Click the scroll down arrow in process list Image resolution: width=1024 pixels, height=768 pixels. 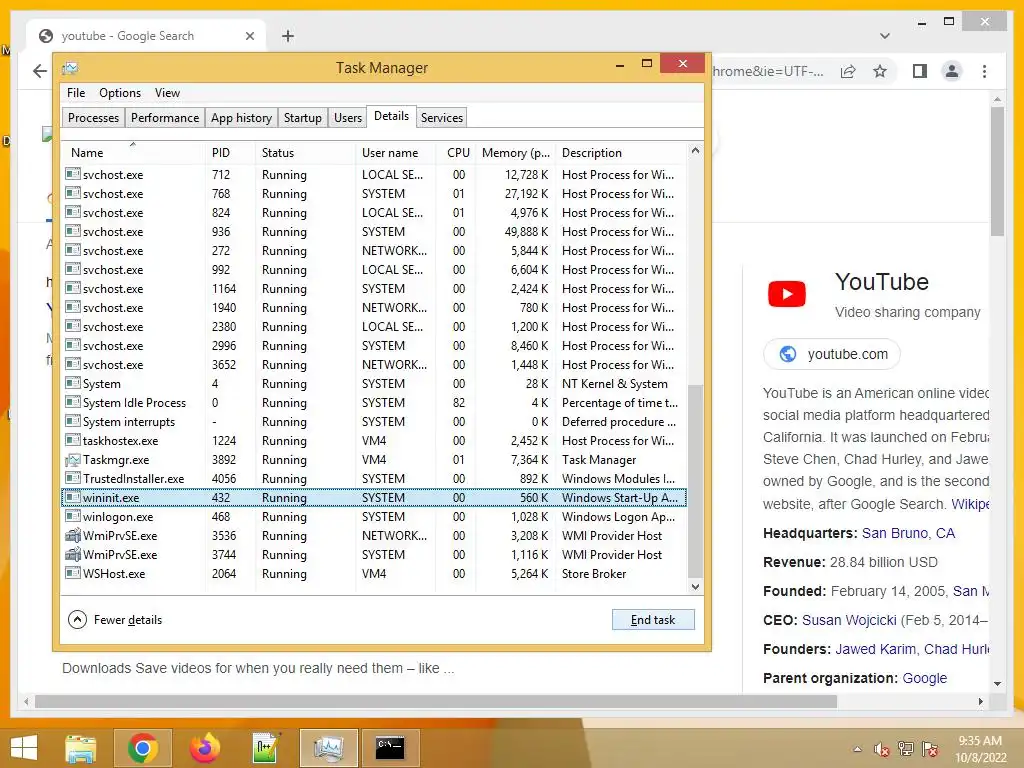(x=696, y=586)
